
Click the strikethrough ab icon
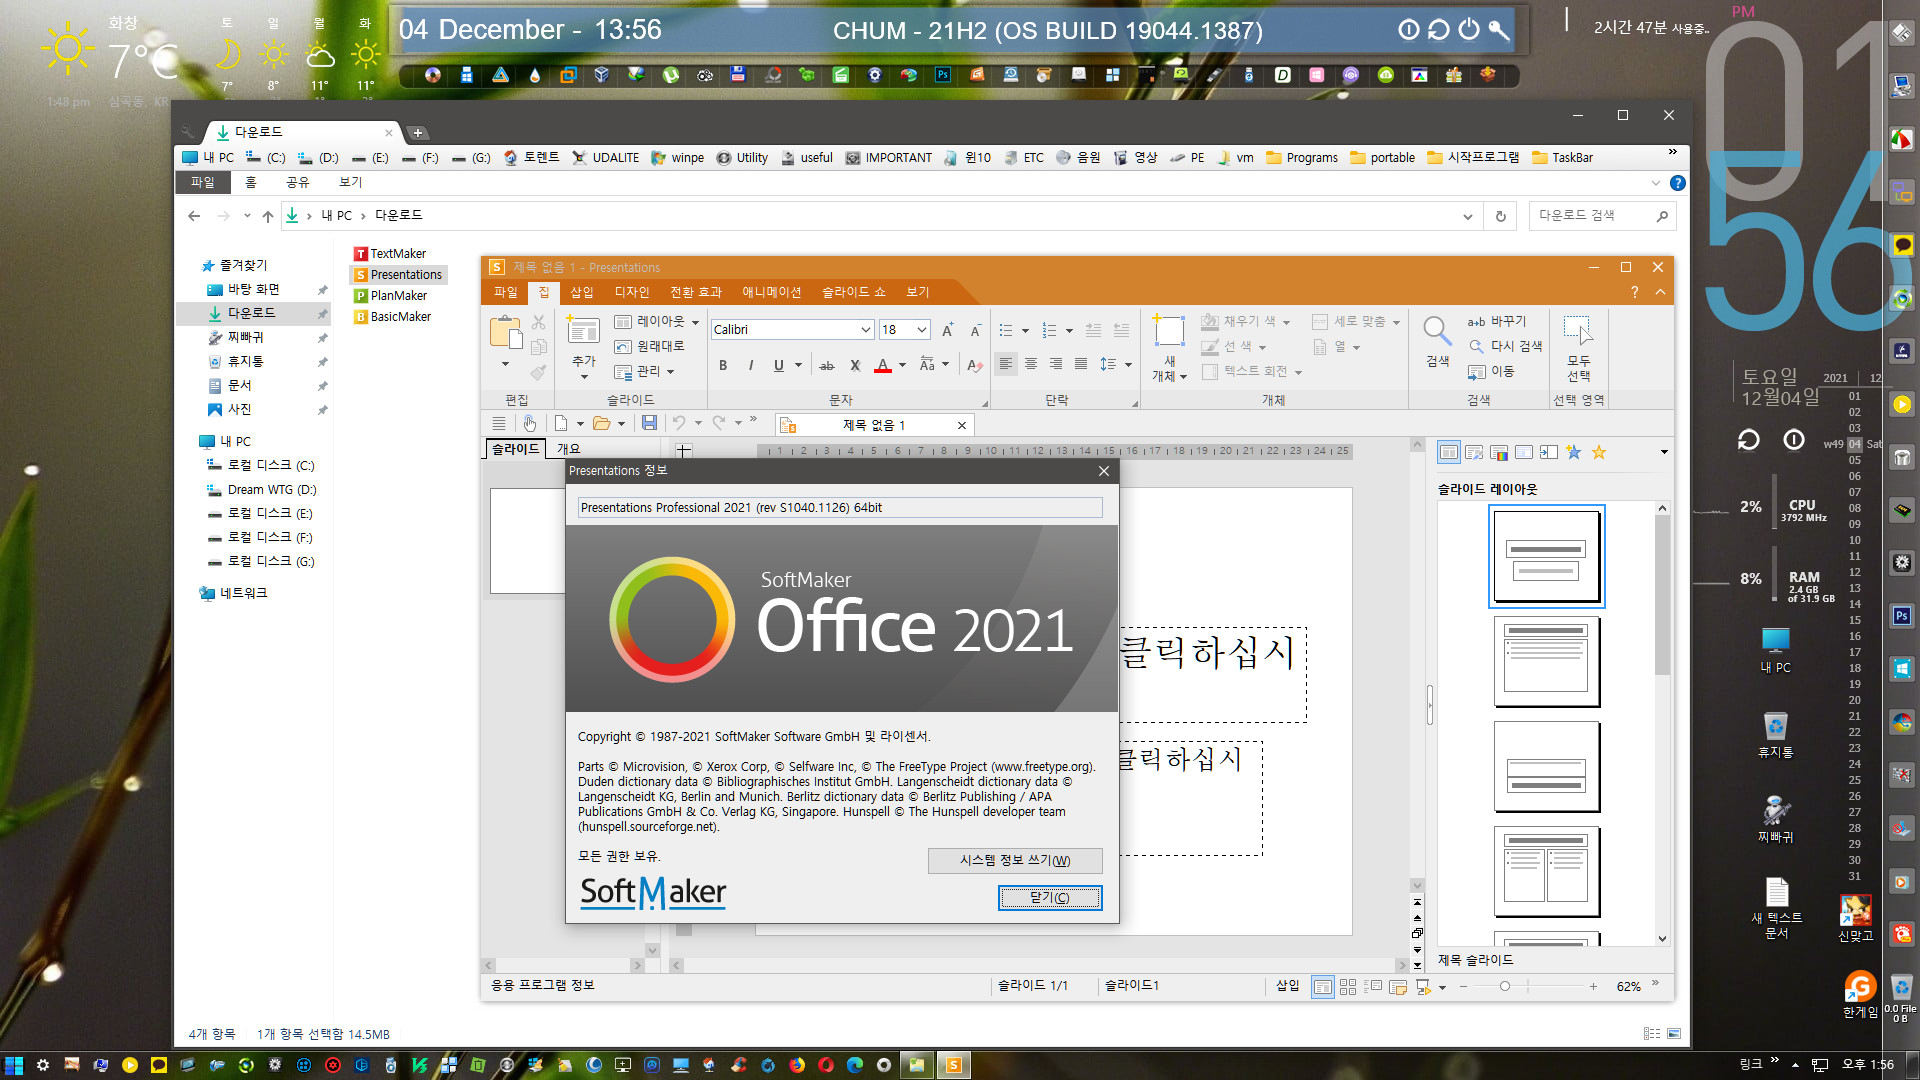[827, 366]
